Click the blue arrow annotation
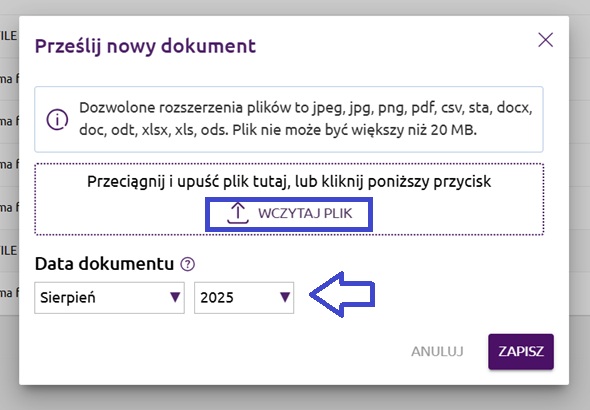 tap(342, 294)
